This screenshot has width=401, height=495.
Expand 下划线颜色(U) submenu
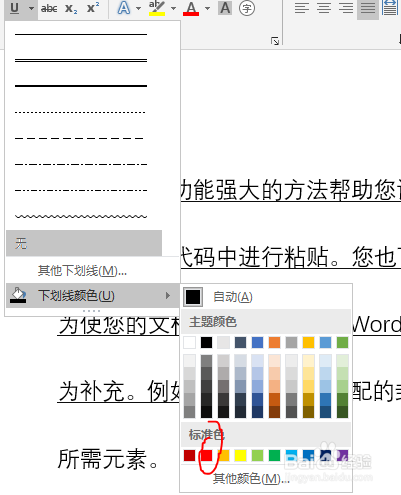93,295
